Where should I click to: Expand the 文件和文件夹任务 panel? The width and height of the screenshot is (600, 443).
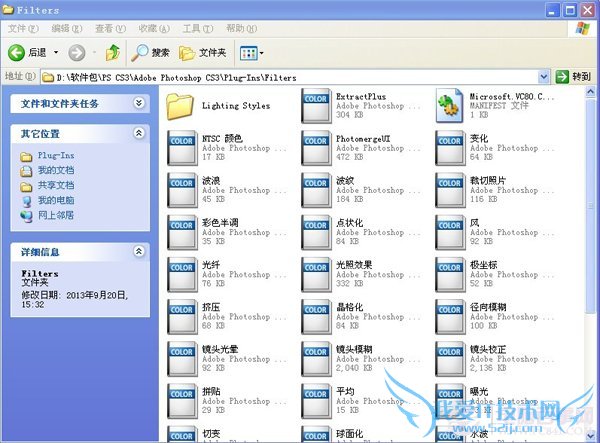point(139,103)
